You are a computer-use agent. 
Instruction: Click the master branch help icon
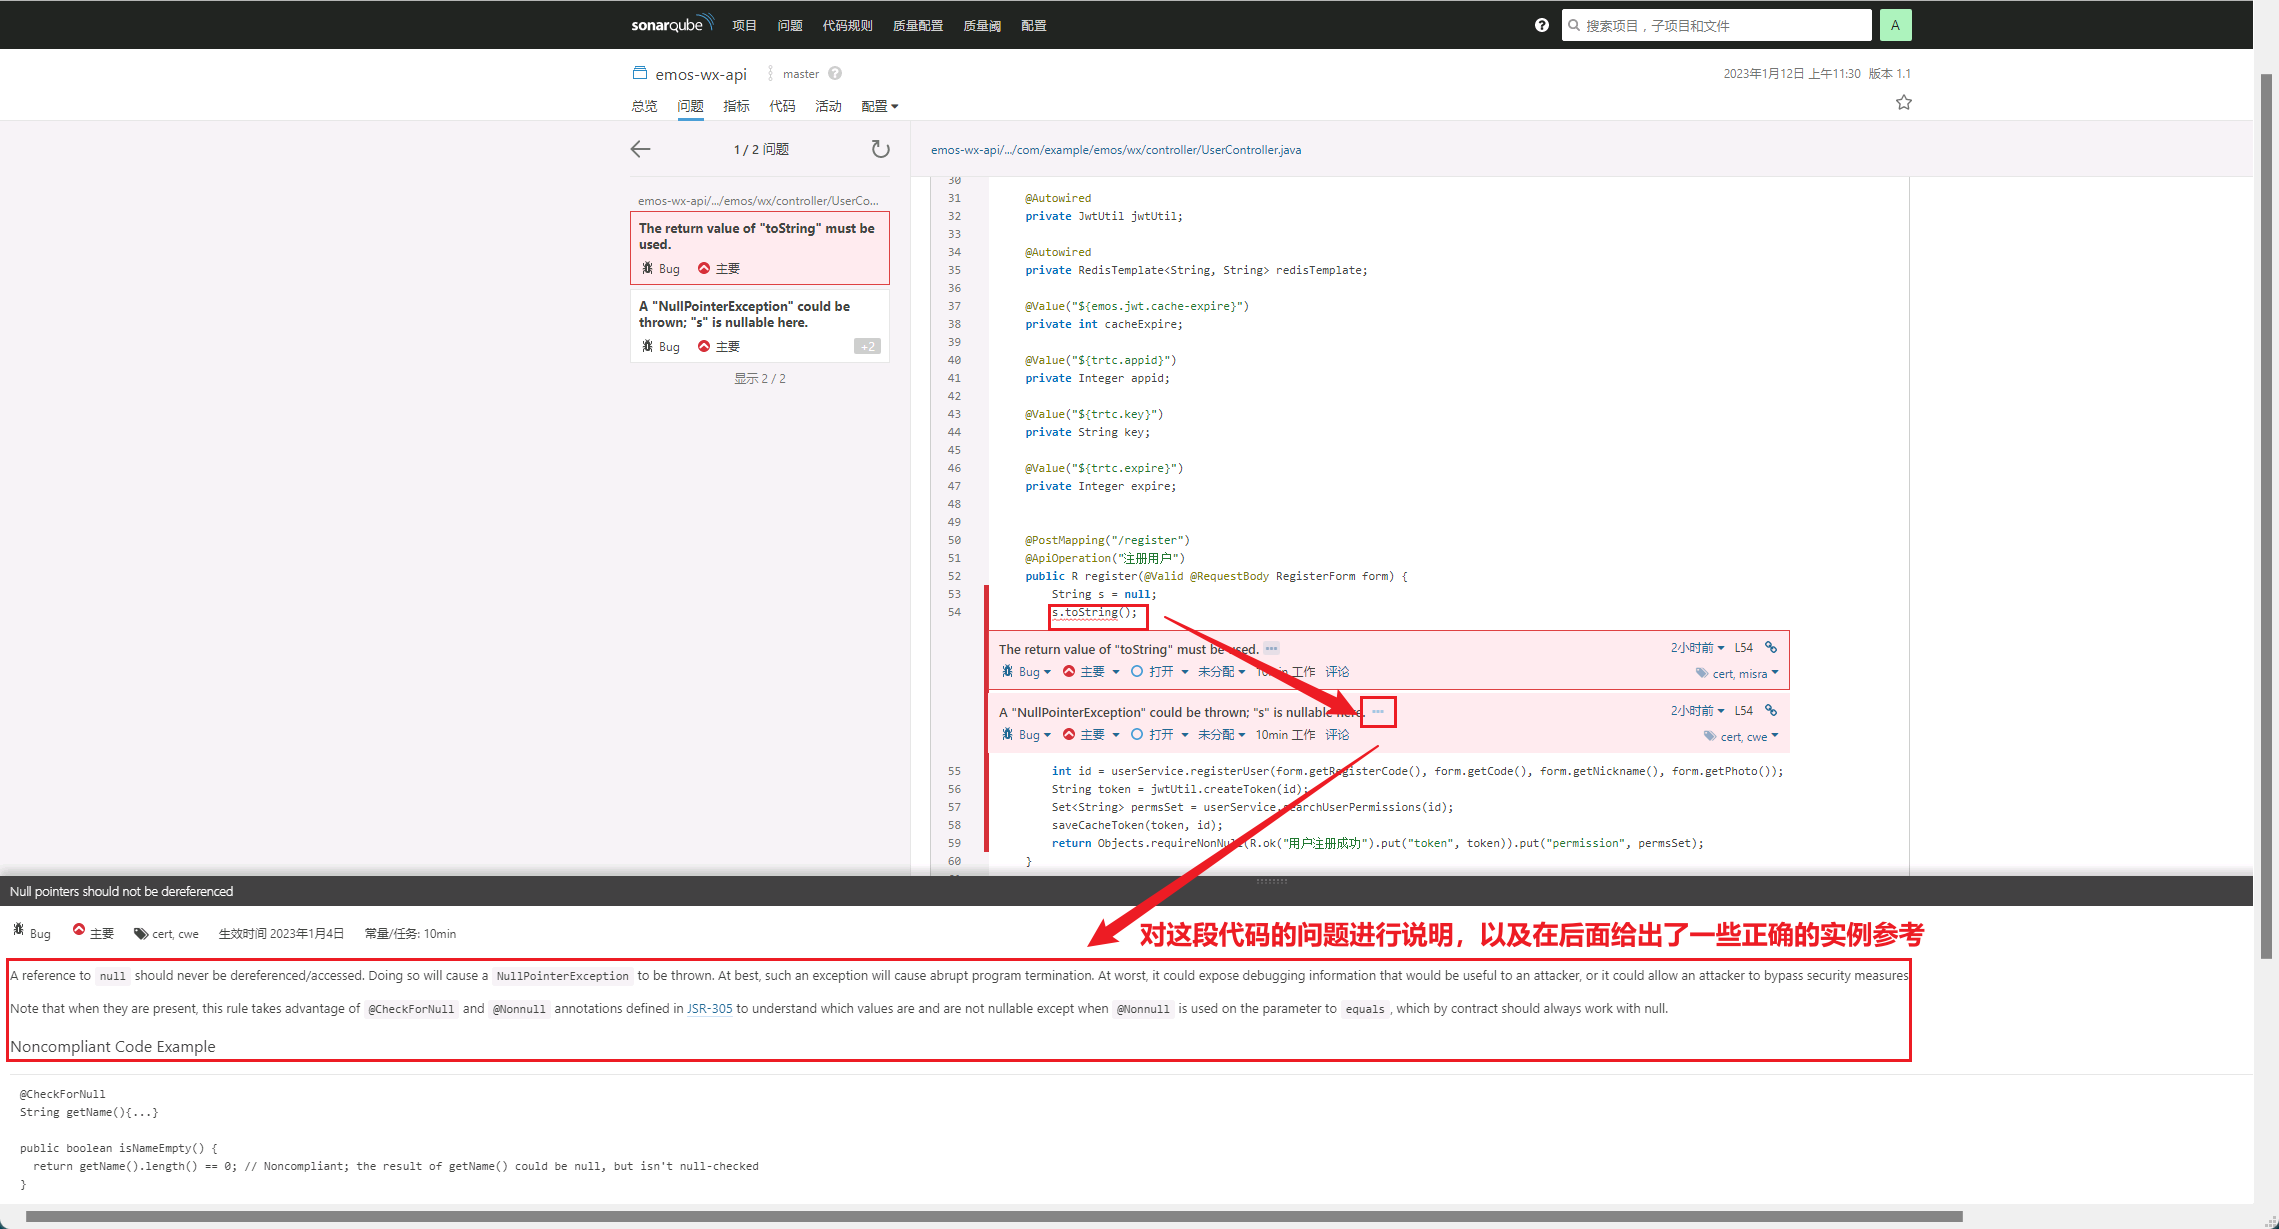click(835, 73)
